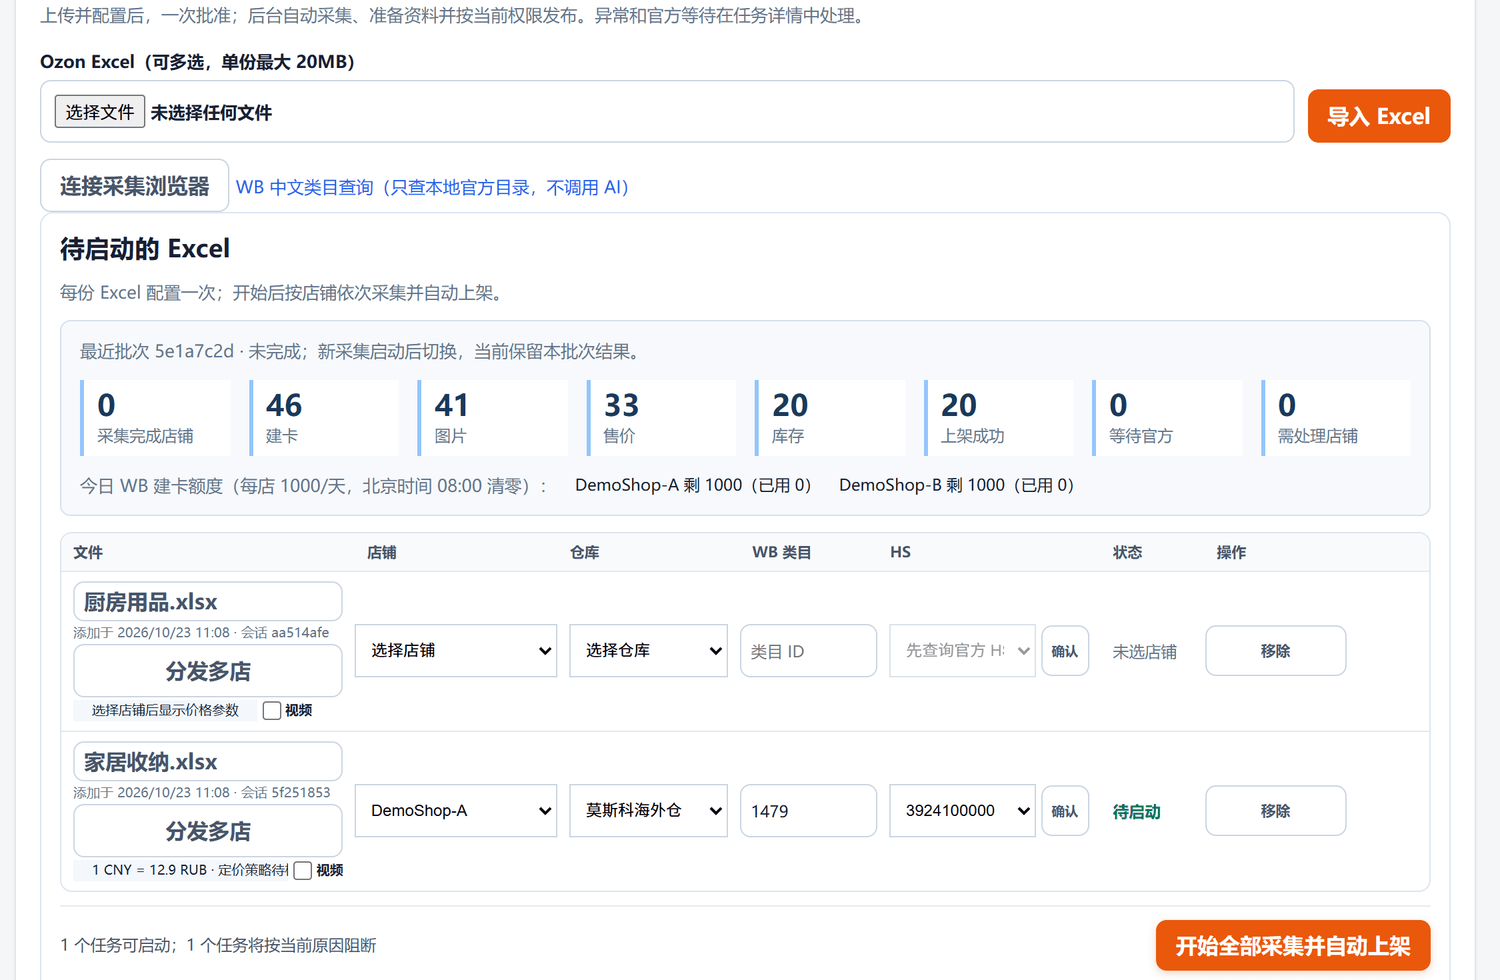The height and width of the screenshot is (980, 1500).
Task: Click 移除 for 家居收纳.xlsx
Action: 1276,811
